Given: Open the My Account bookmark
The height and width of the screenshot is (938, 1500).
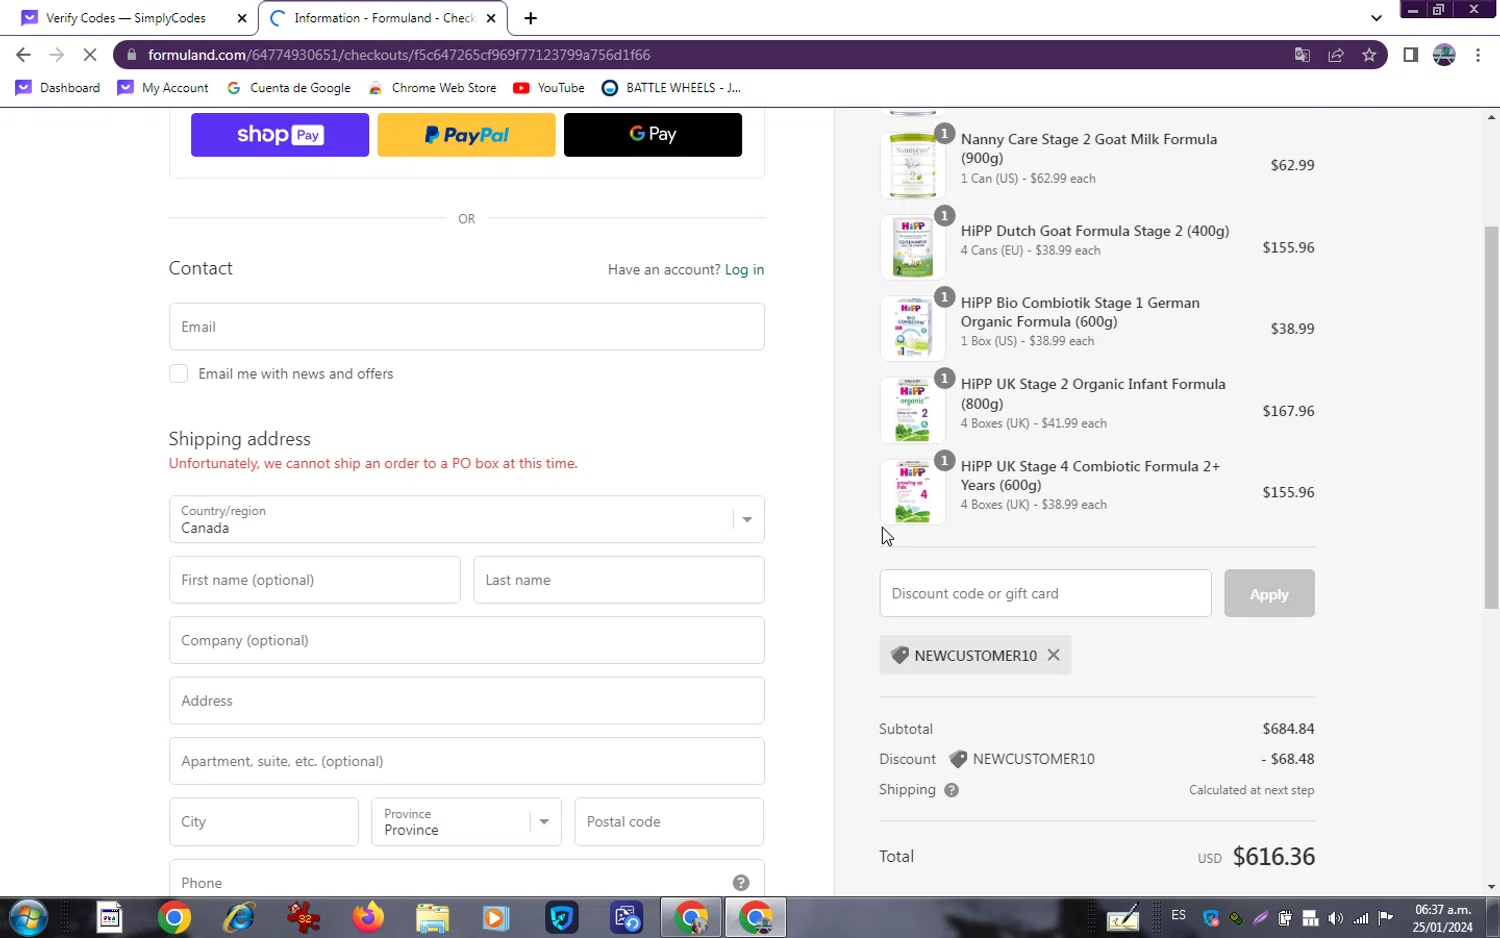Looking at the screenshot, I should point(163,88).
